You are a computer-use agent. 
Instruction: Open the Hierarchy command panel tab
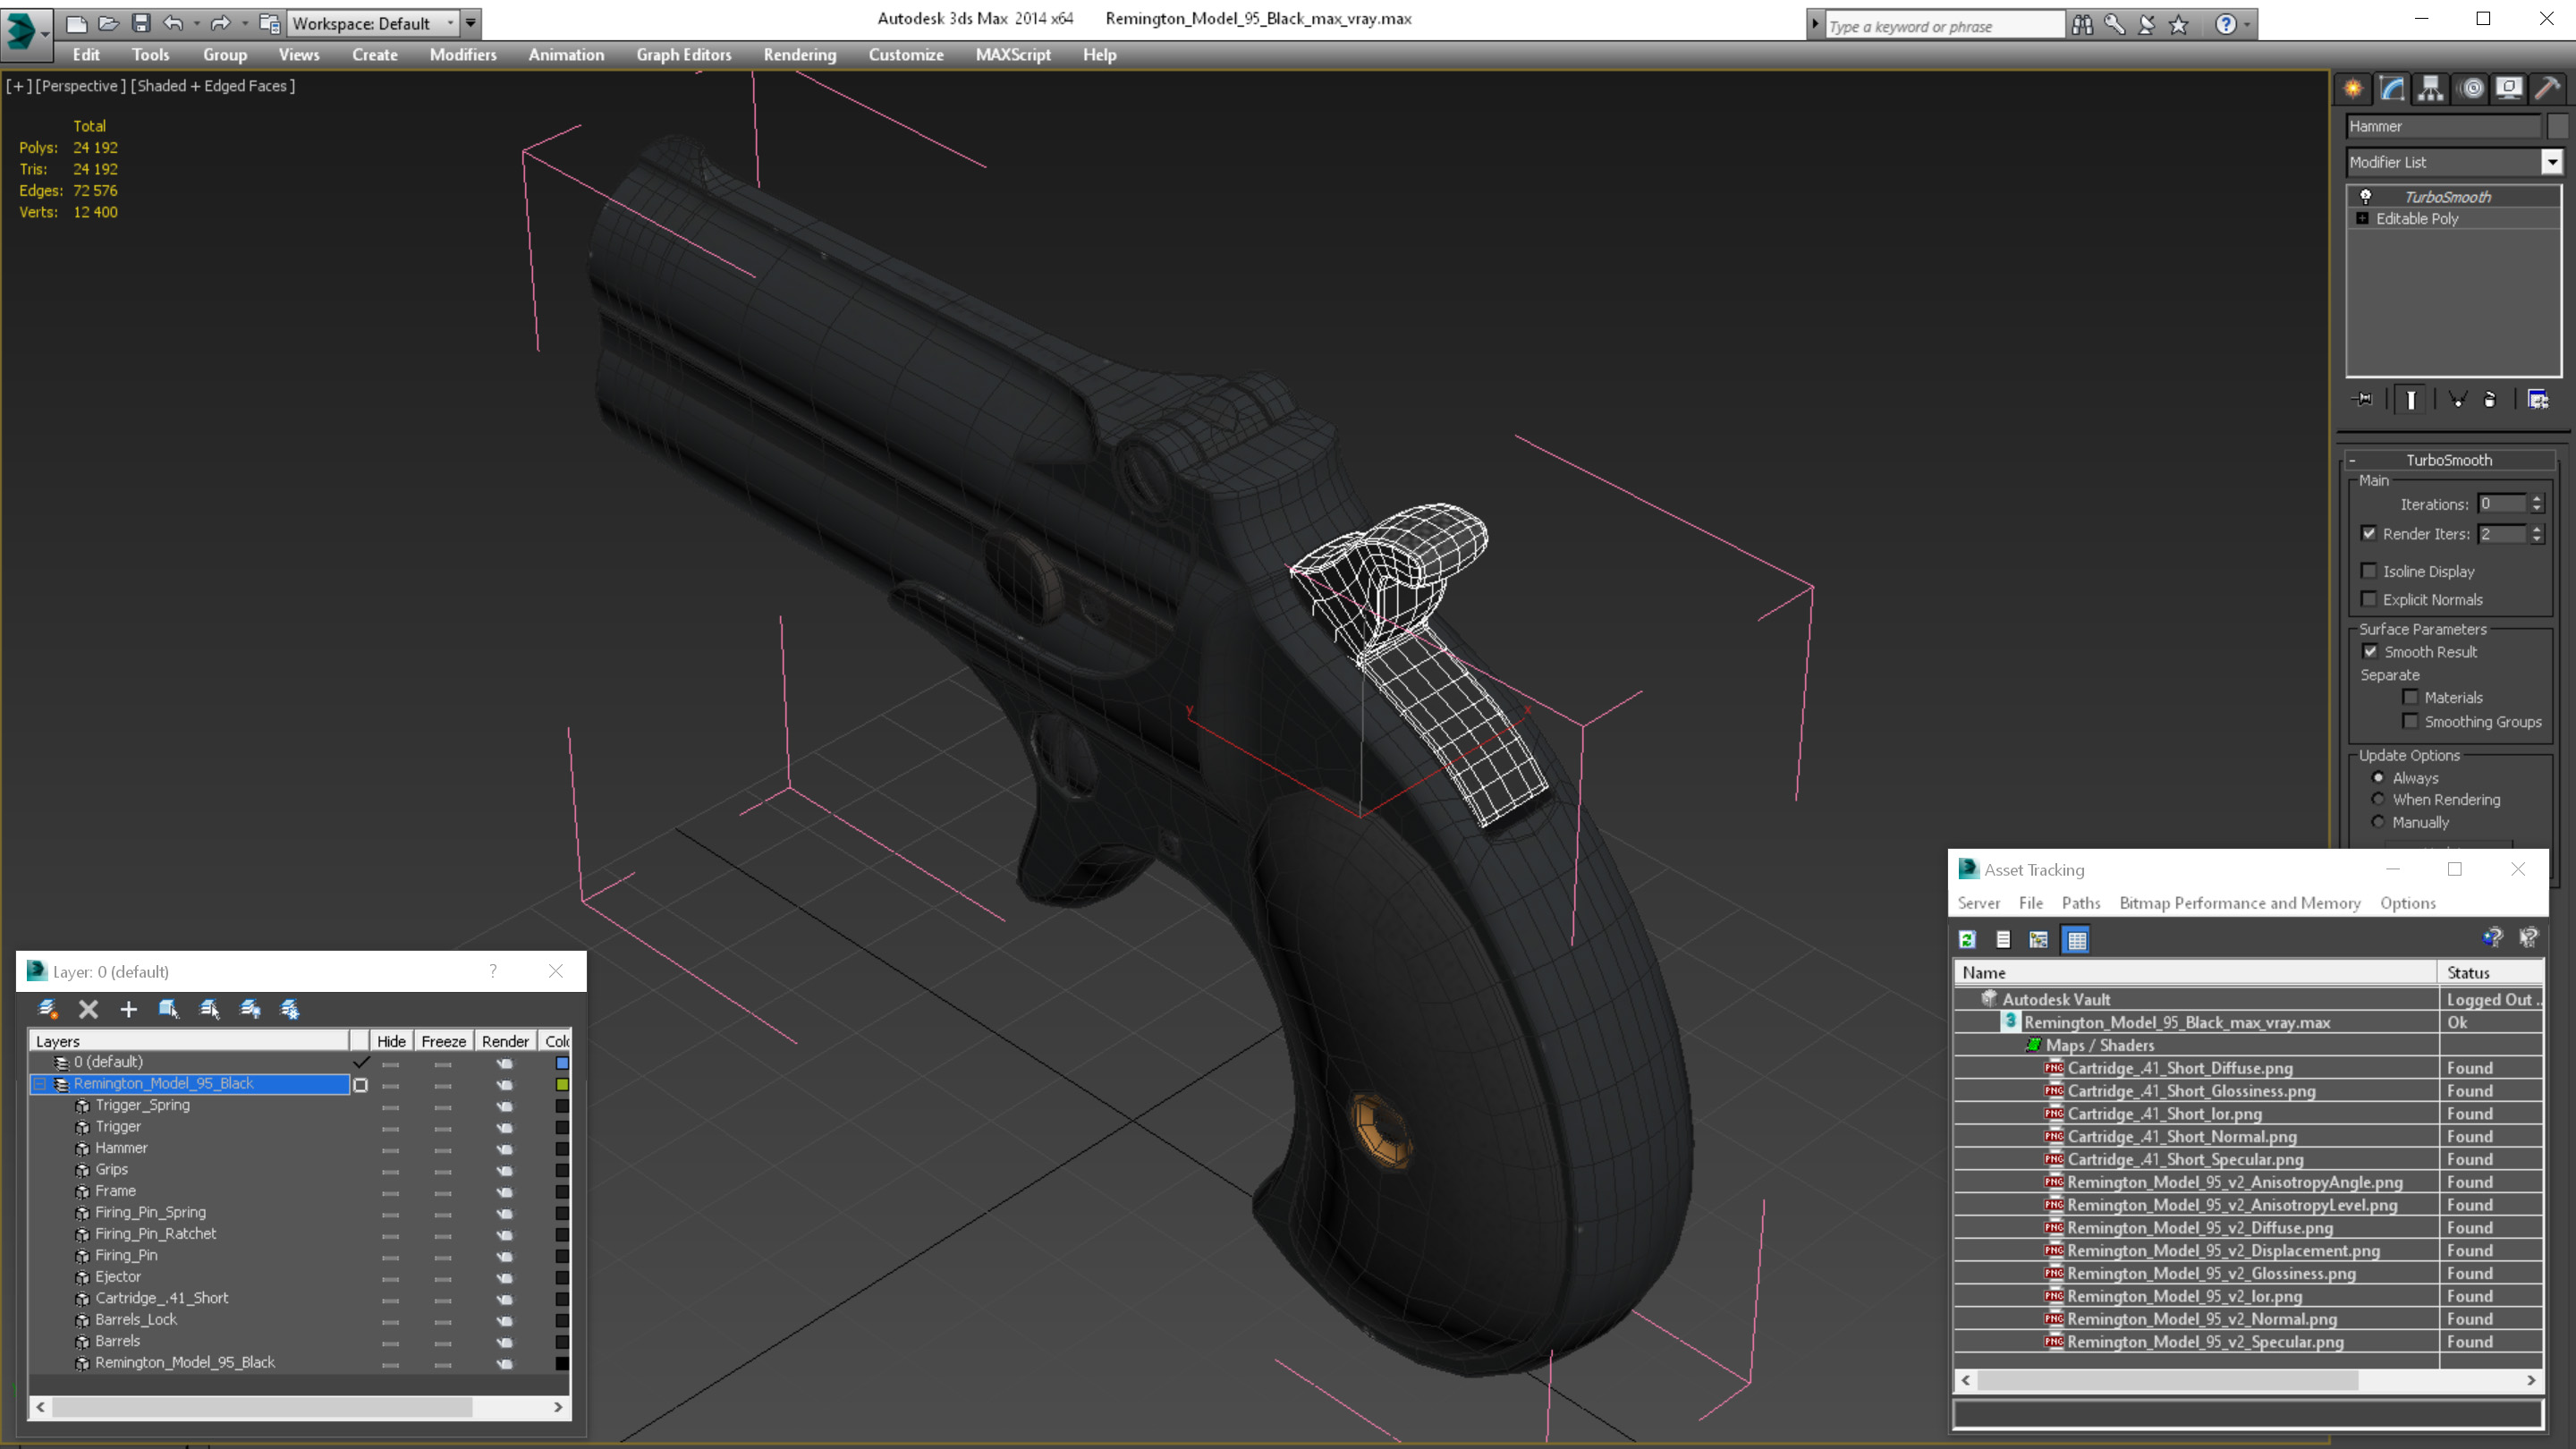(2431, 89)
